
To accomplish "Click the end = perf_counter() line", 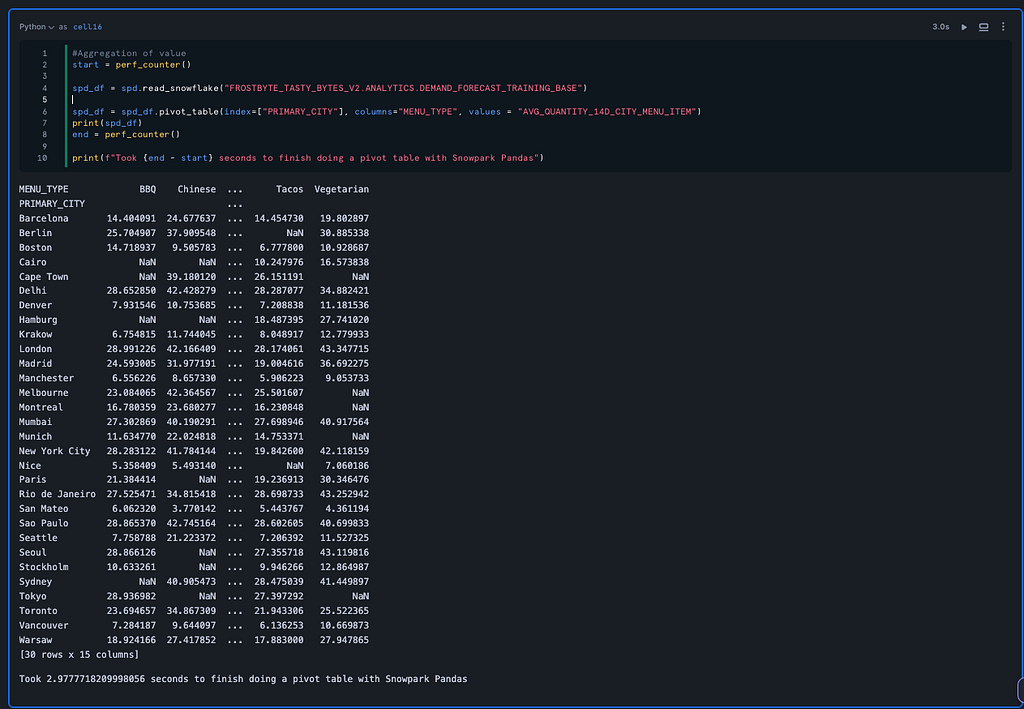I will tap(126, 134).
